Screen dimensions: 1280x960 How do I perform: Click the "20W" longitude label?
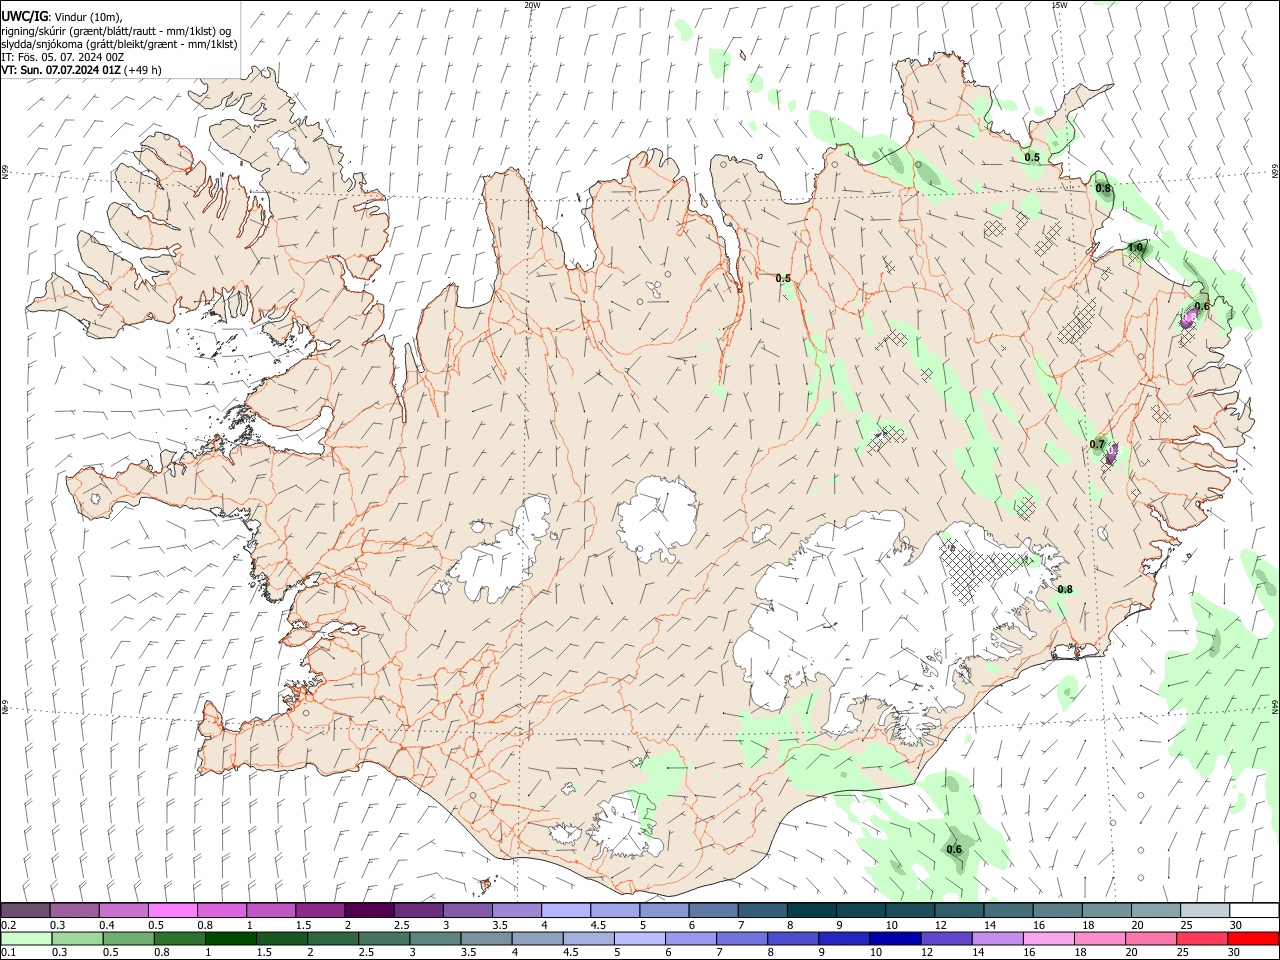(532, 5)
